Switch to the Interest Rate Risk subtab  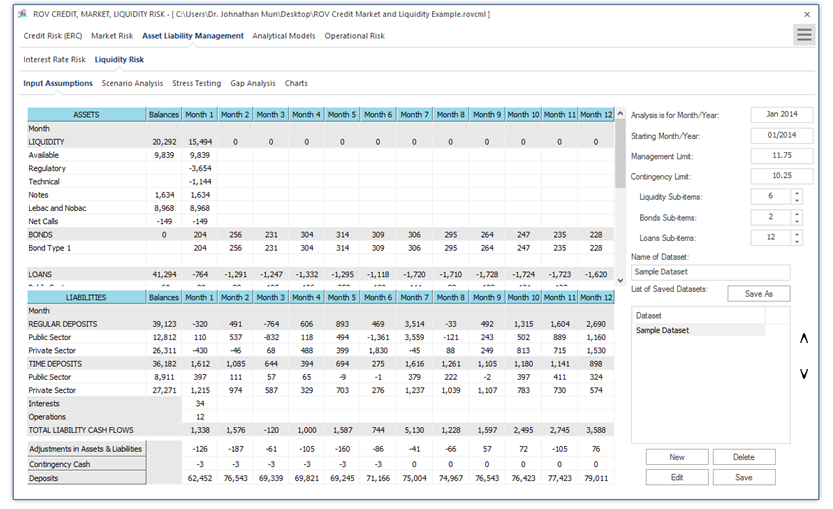[x=54, y=60]
